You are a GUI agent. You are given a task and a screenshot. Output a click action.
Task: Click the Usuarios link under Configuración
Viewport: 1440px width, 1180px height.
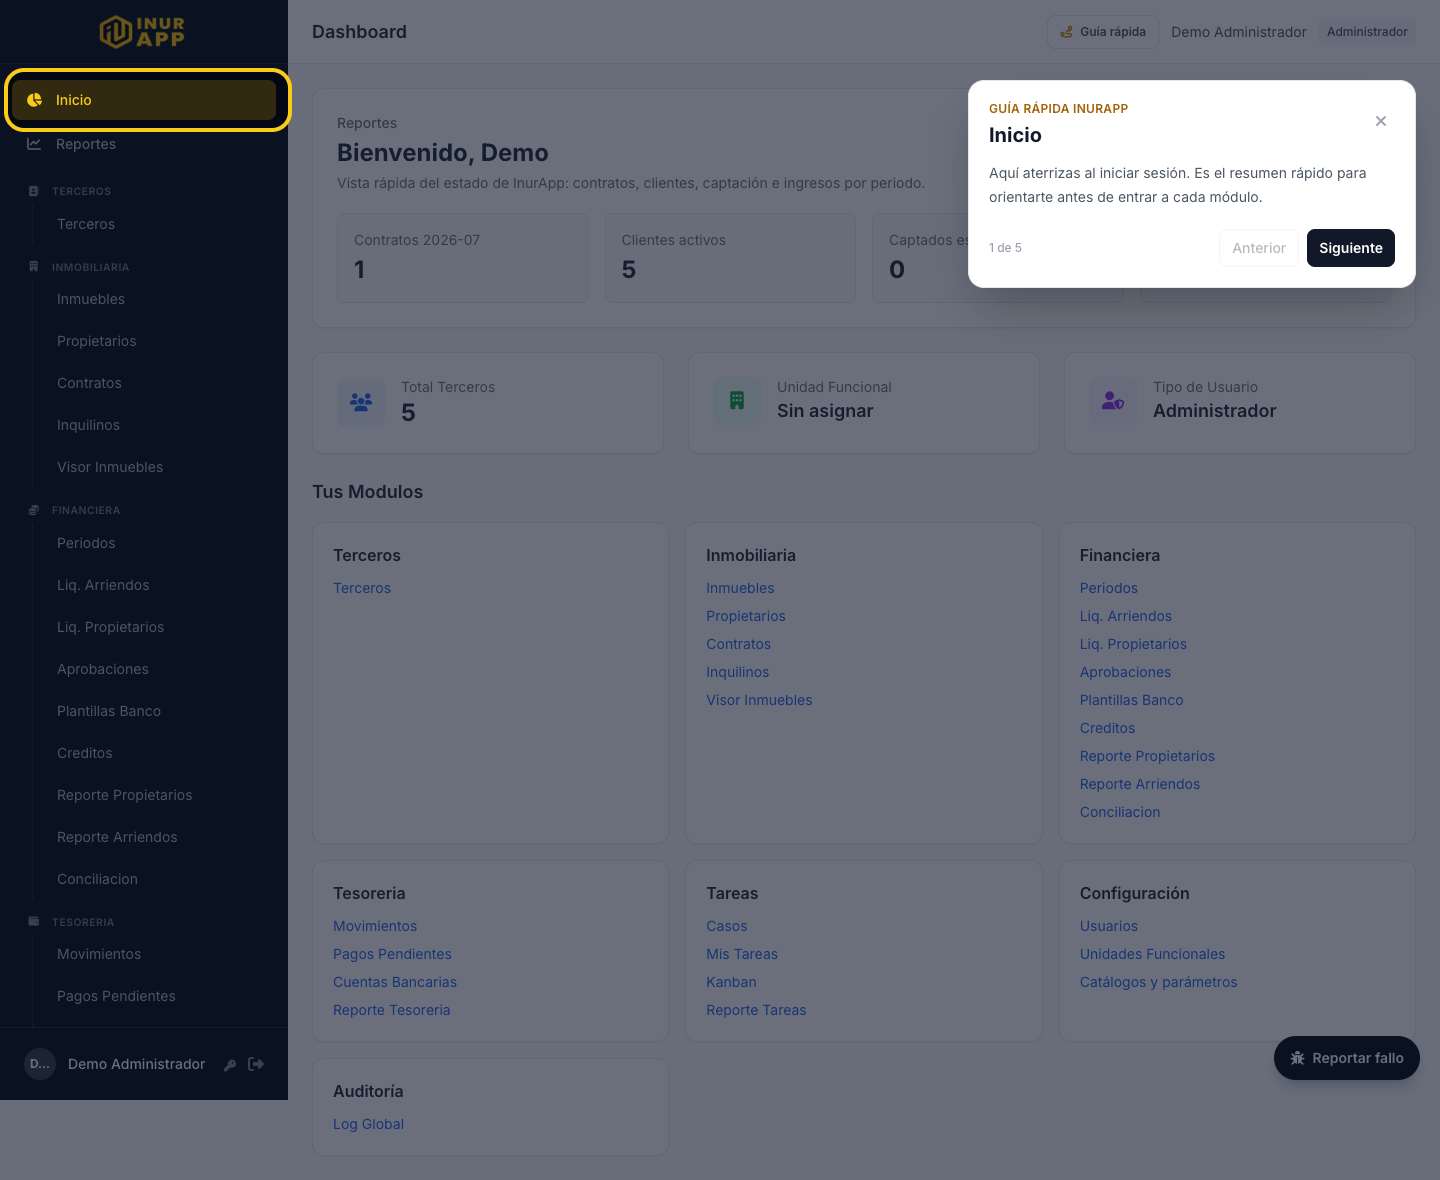[1109, 926]
